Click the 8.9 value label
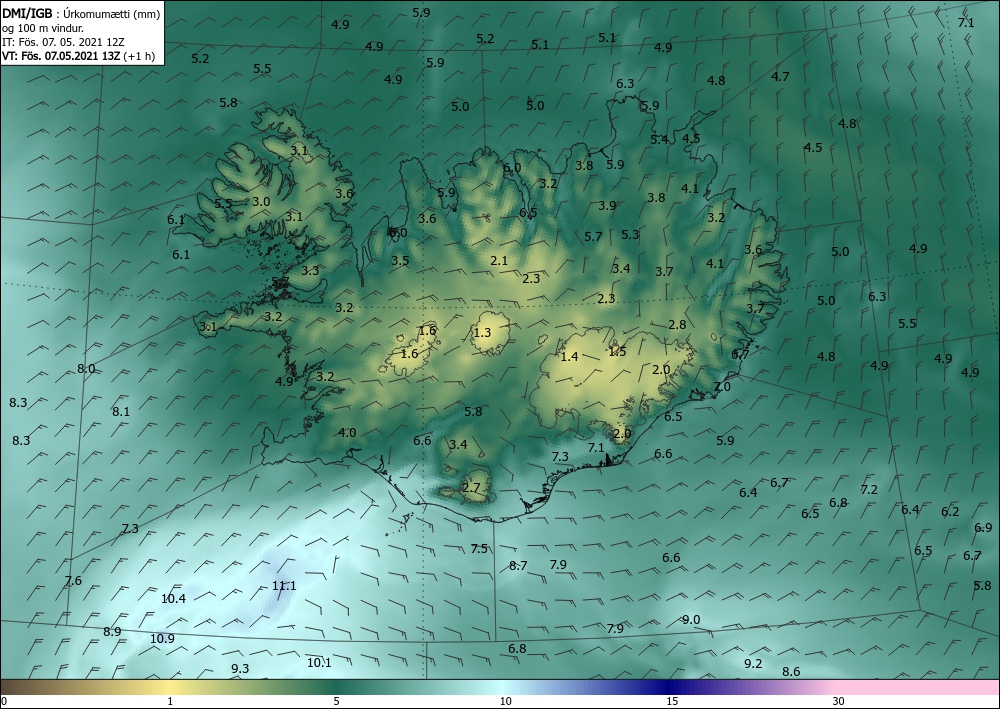The height and width of the screenshot is (709, 1000). (x=112, y=631)
